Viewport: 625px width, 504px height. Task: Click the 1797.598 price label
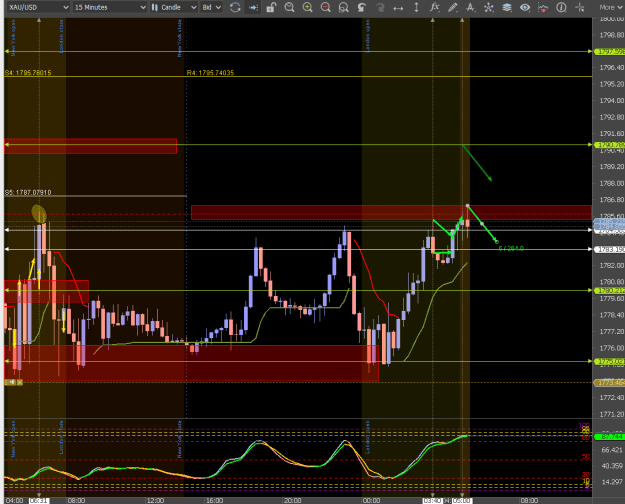click(x=609, y=51)
